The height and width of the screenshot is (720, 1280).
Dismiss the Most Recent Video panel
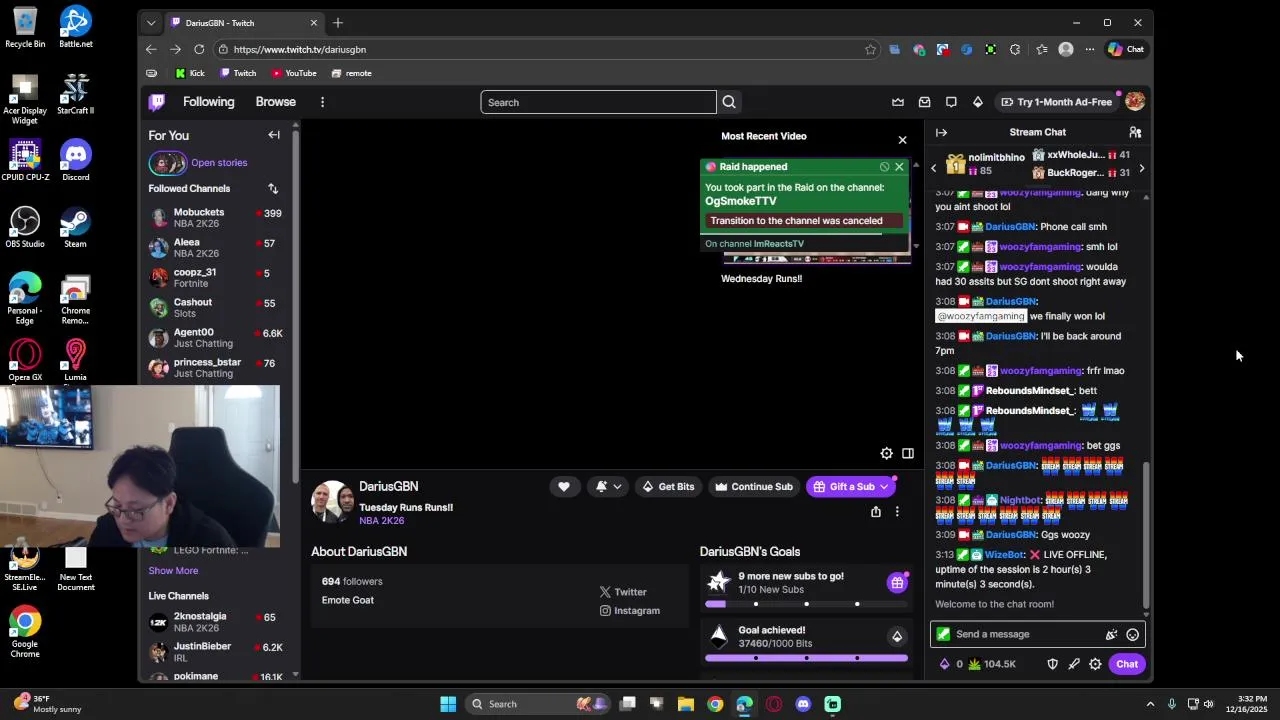coord(902,140)
